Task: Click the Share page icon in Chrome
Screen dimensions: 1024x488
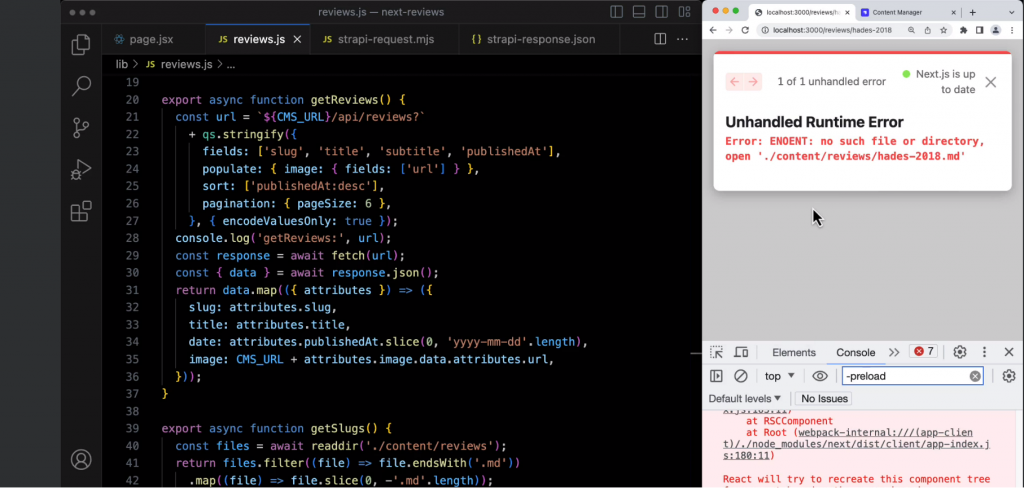Action: pos(927,30)
